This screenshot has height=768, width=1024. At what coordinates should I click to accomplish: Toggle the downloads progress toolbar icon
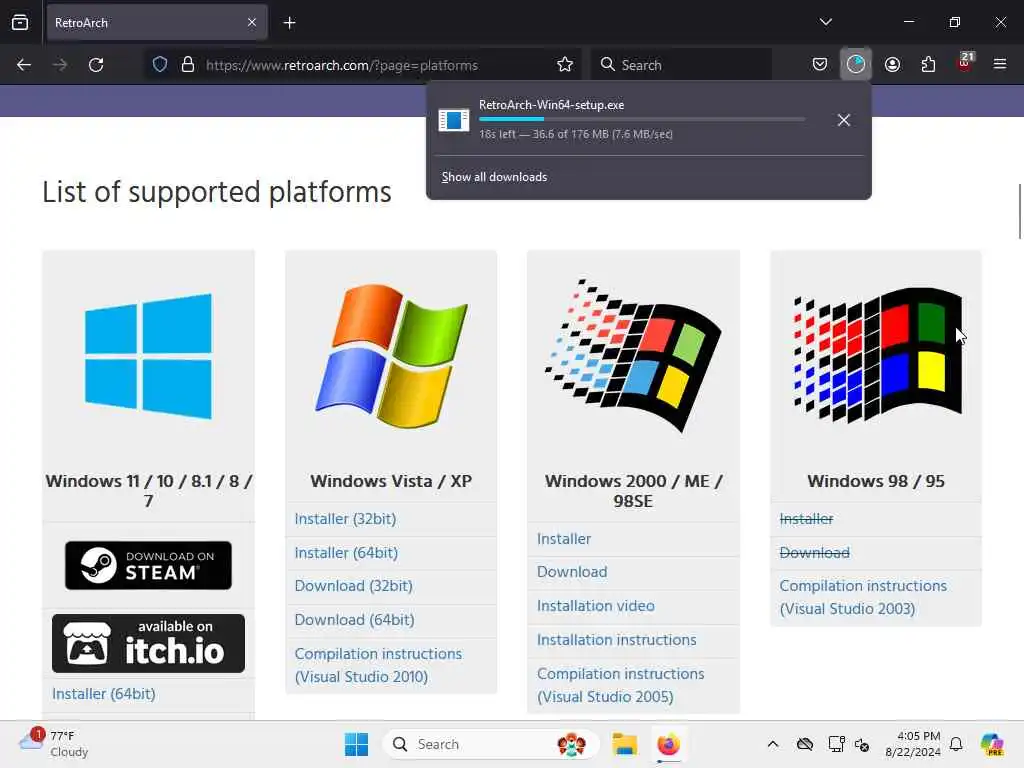pyautogui.click(x=856, y=65)
